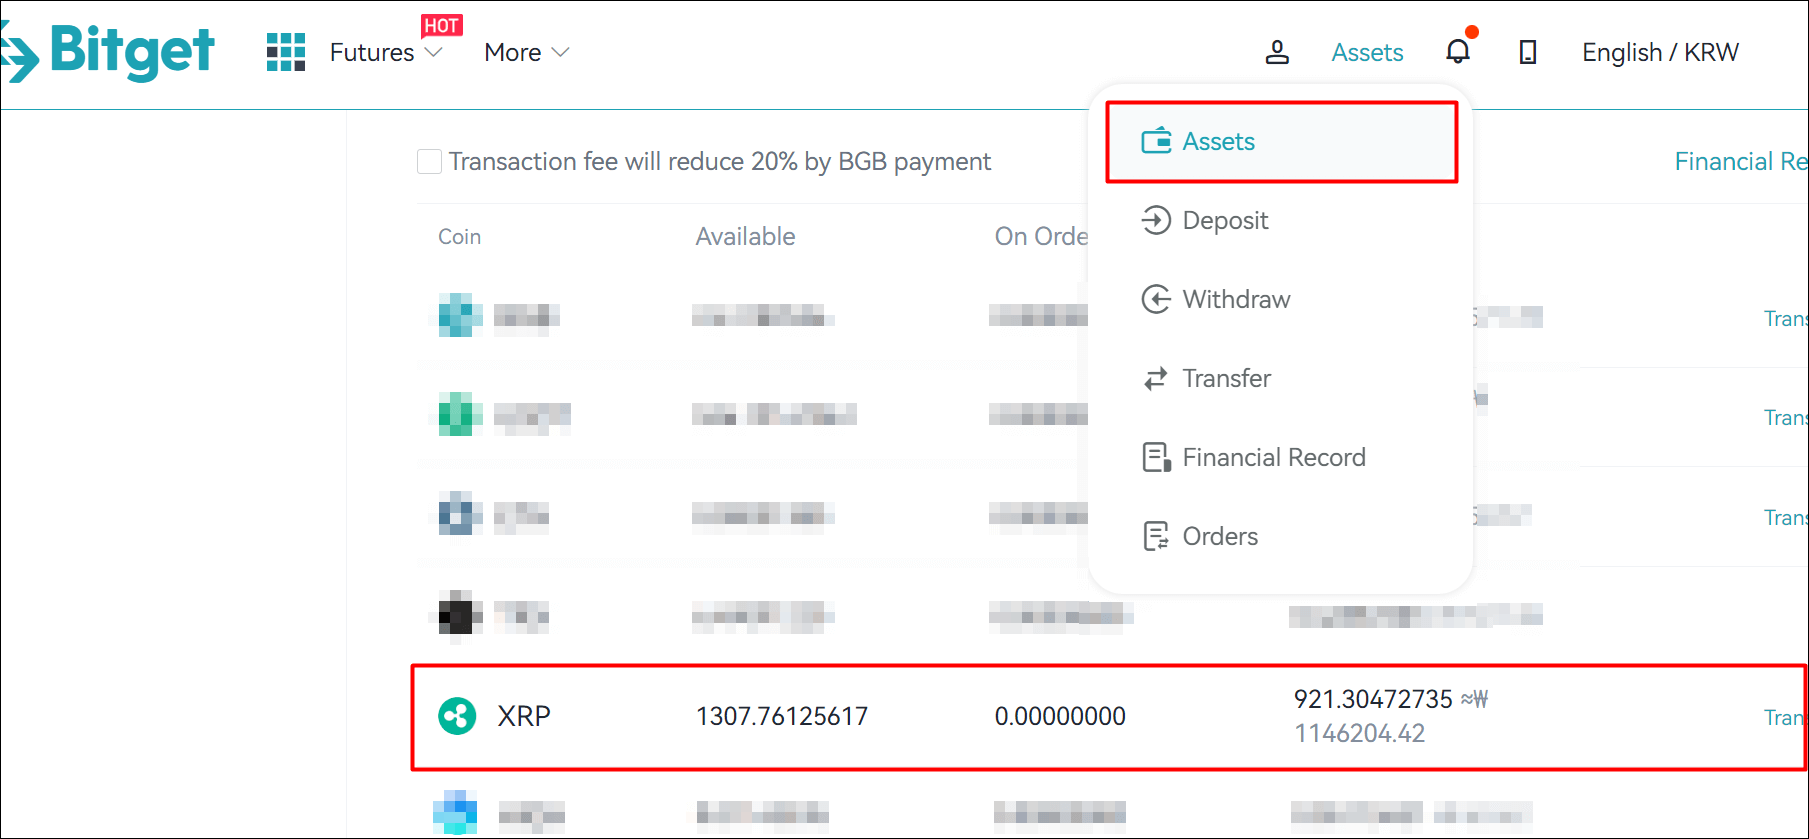
Task: Open English / KRW language selector
Action: pyautogui.click(x=1660, y=52)
